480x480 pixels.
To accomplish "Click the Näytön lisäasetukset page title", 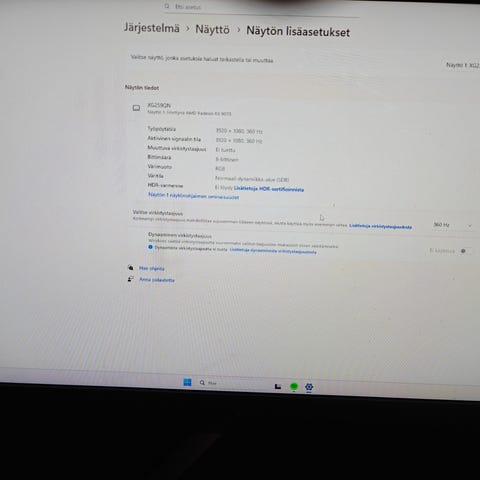I will pyautogui.click(x=298, y=31).
